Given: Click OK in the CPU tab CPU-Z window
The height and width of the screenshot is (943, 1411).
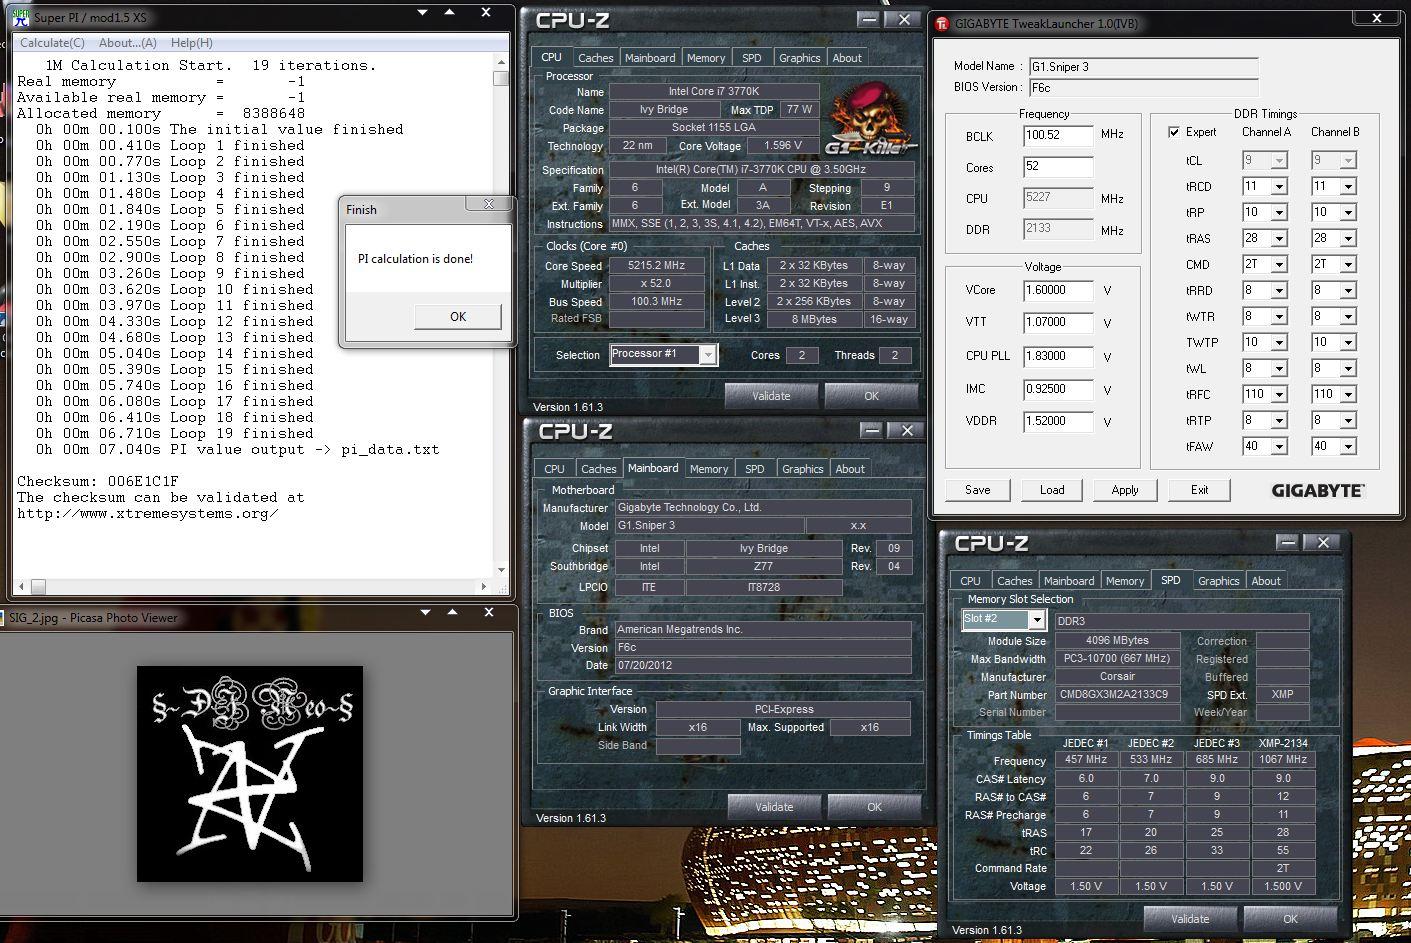Looking at the screenshot, I should pyautogui.click(x=871, y=396).
